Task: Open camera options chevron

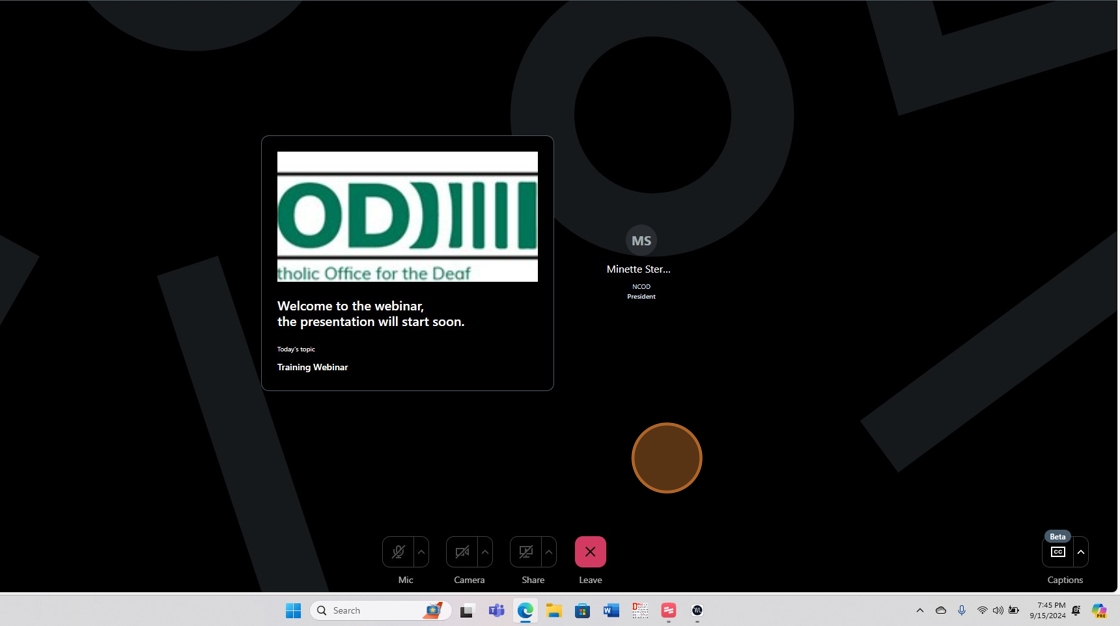Action: 484,552
